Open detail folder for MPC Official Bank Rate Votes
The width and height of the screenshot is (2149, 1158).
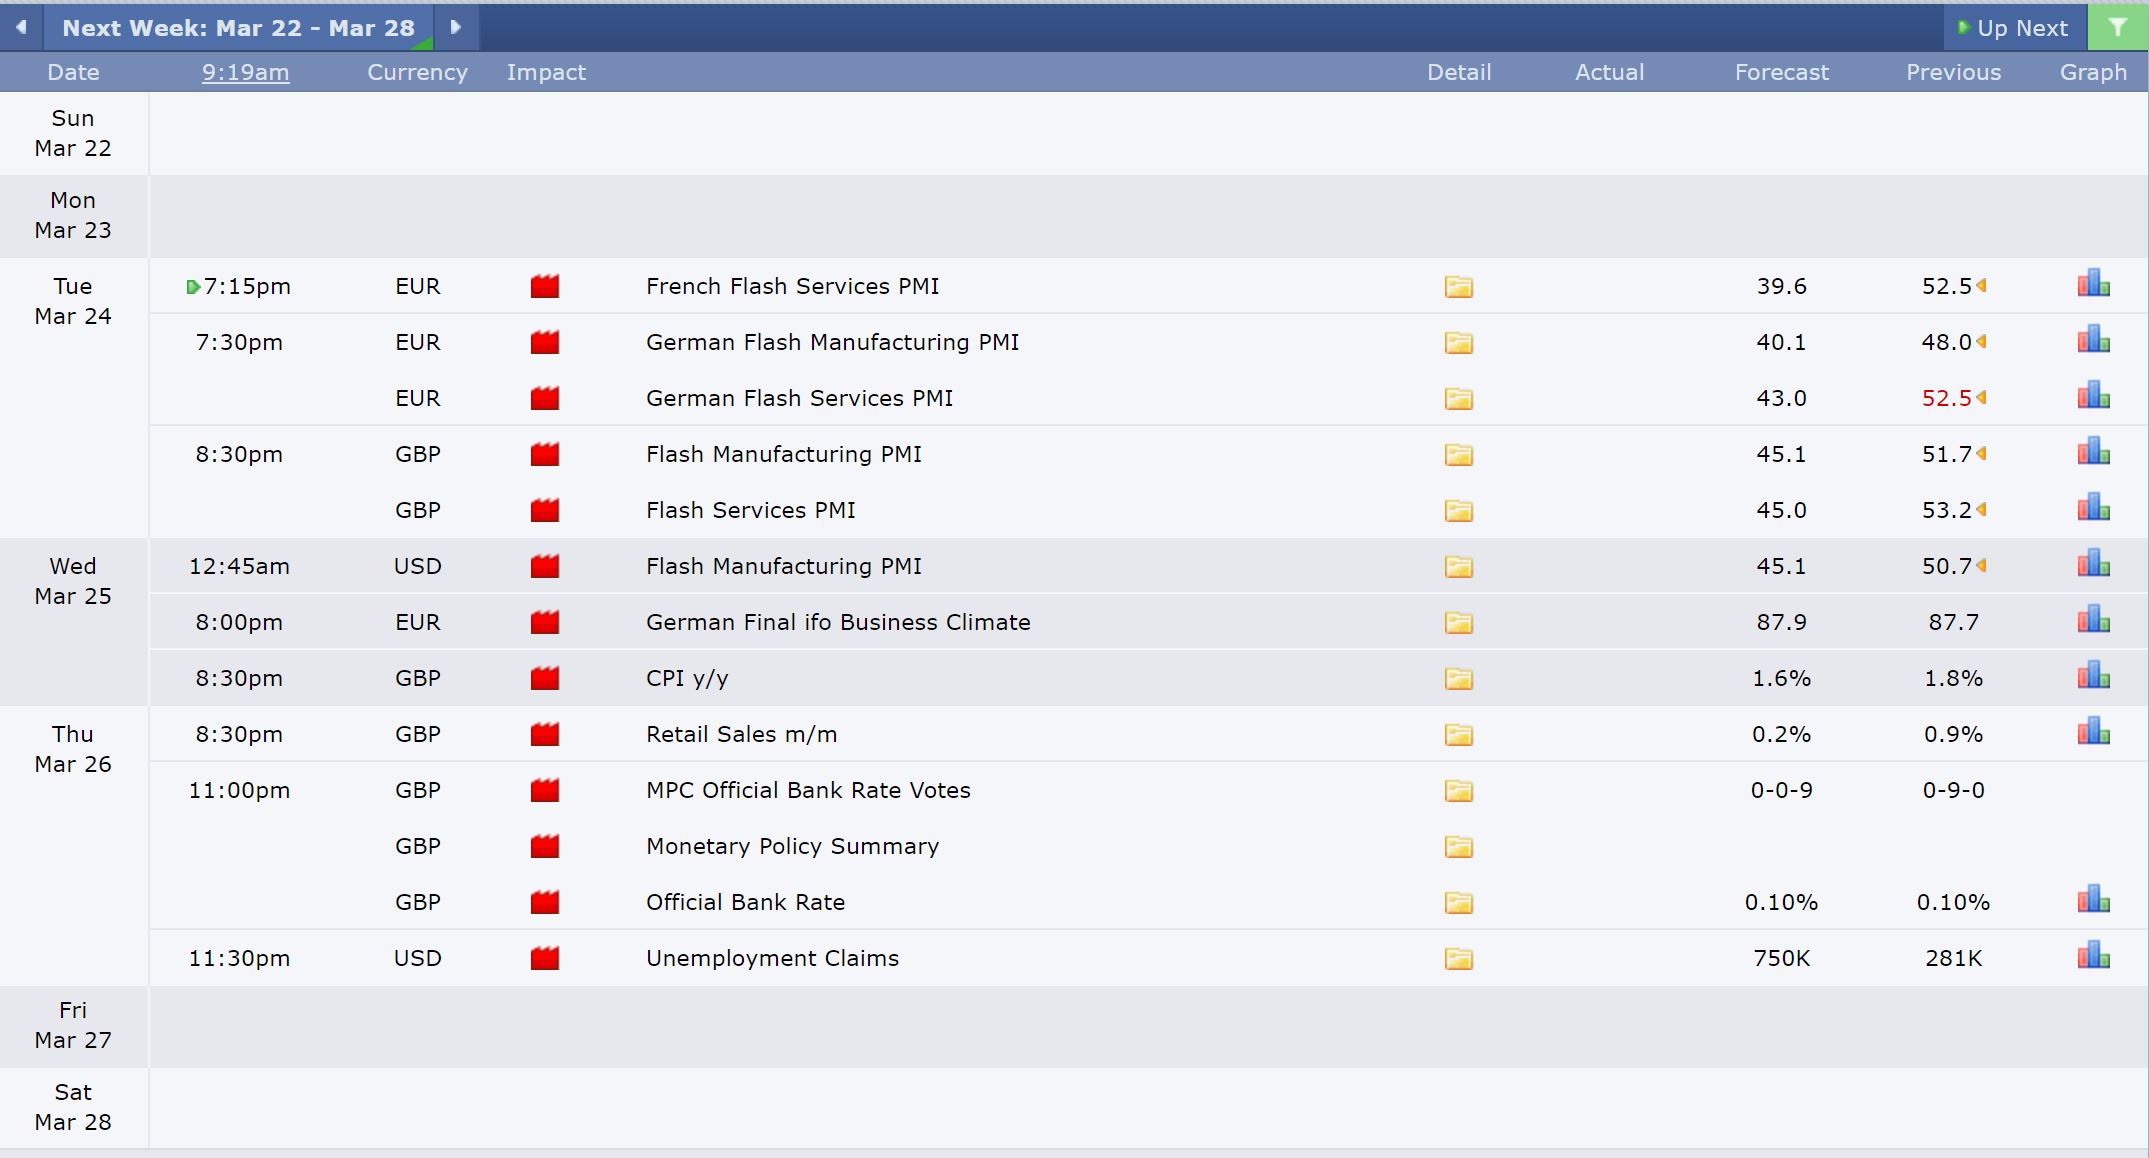1458,791
